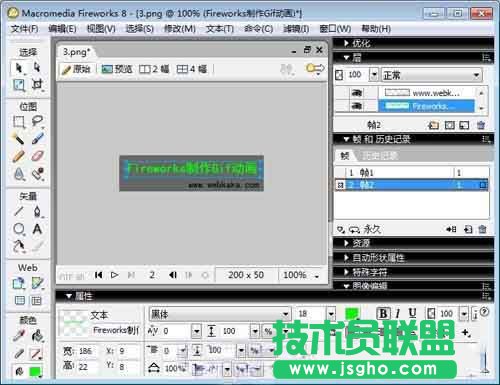Select the Slice web tool
Viewport: 500px width, 385px height.
[37, 283]
